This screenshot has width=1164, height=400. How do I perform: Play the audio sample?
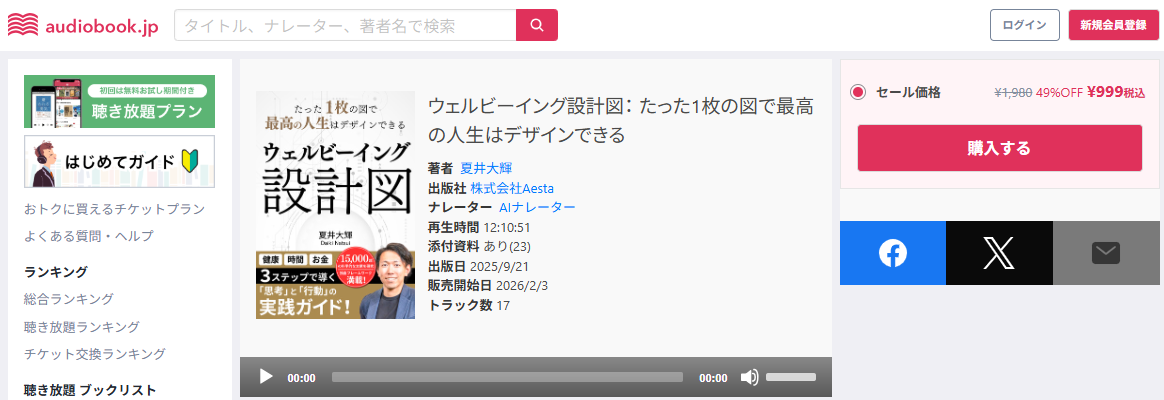(266, 377)
